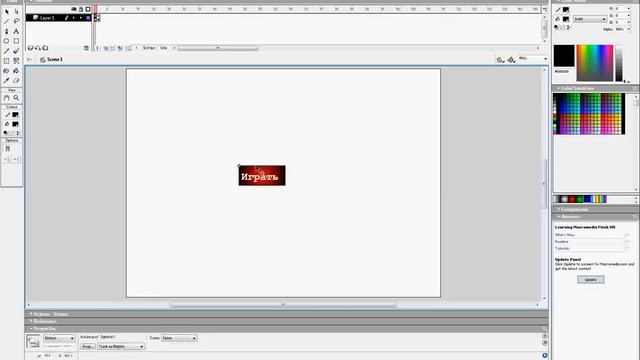The height and width of the screenshot is (360, 640).
Task: Click Color Mixer stroke color pencil icon
Action: [558, 9]
